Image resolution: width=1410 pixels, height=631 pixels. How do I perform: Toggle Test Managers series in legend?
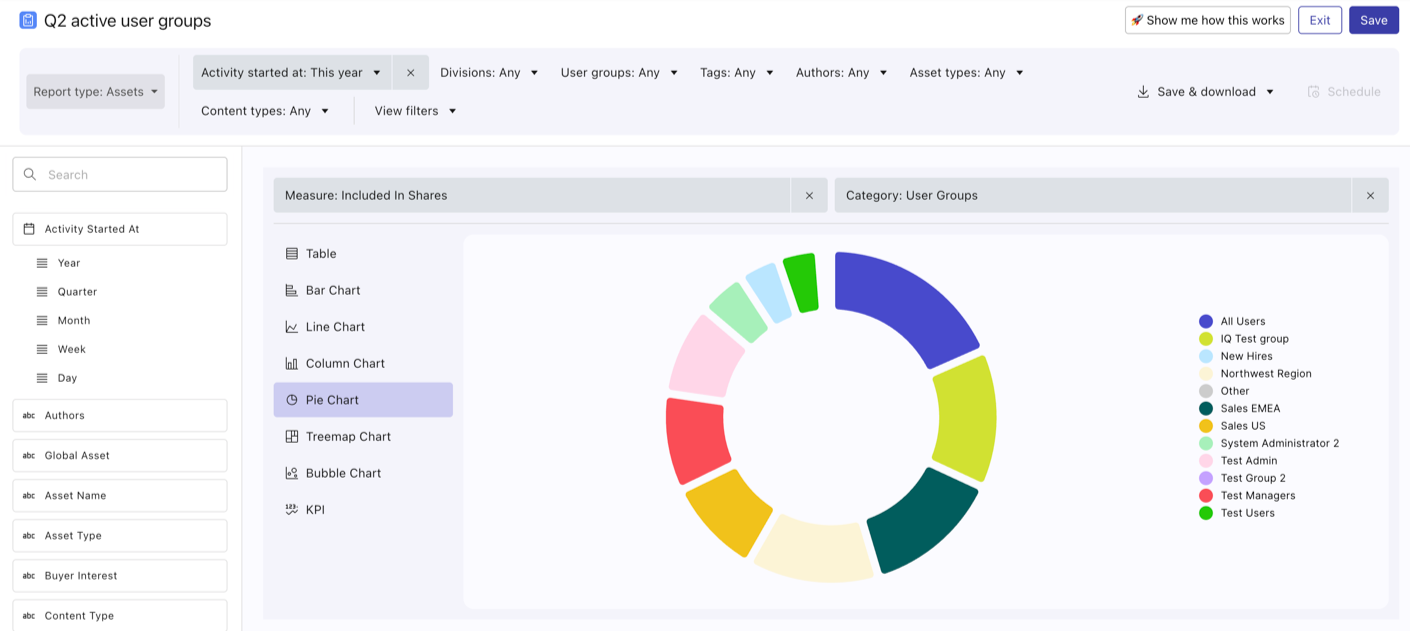tap(1256, 495)
